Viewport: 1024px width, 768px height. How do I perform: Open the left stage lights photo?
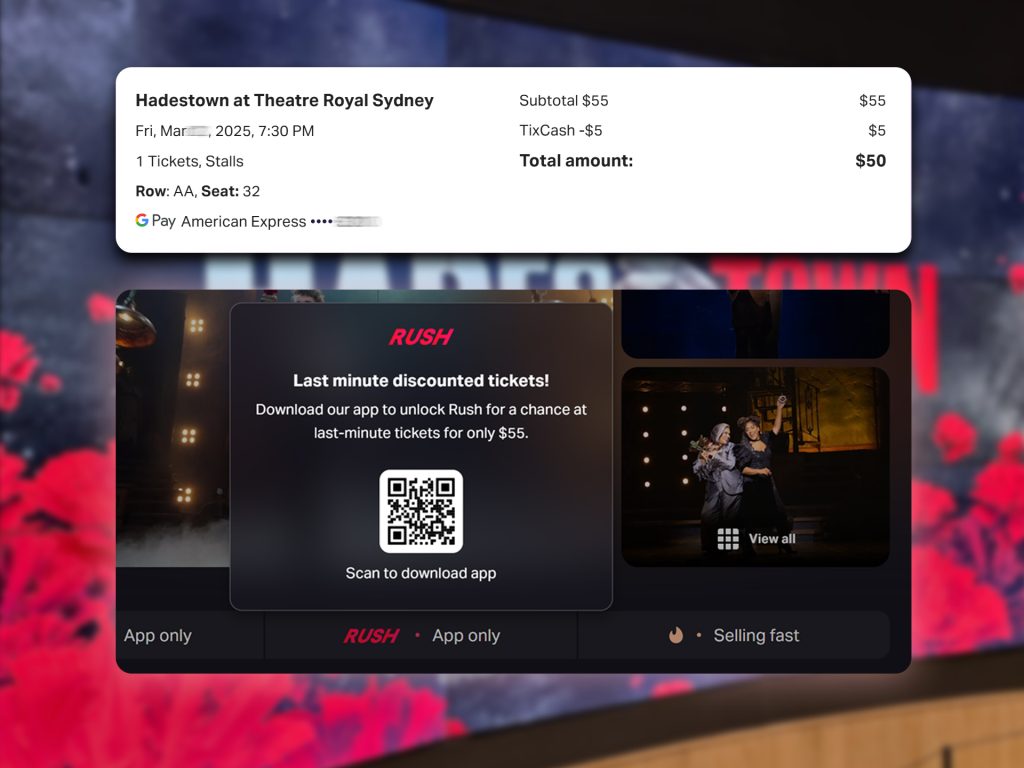[173, 429]
